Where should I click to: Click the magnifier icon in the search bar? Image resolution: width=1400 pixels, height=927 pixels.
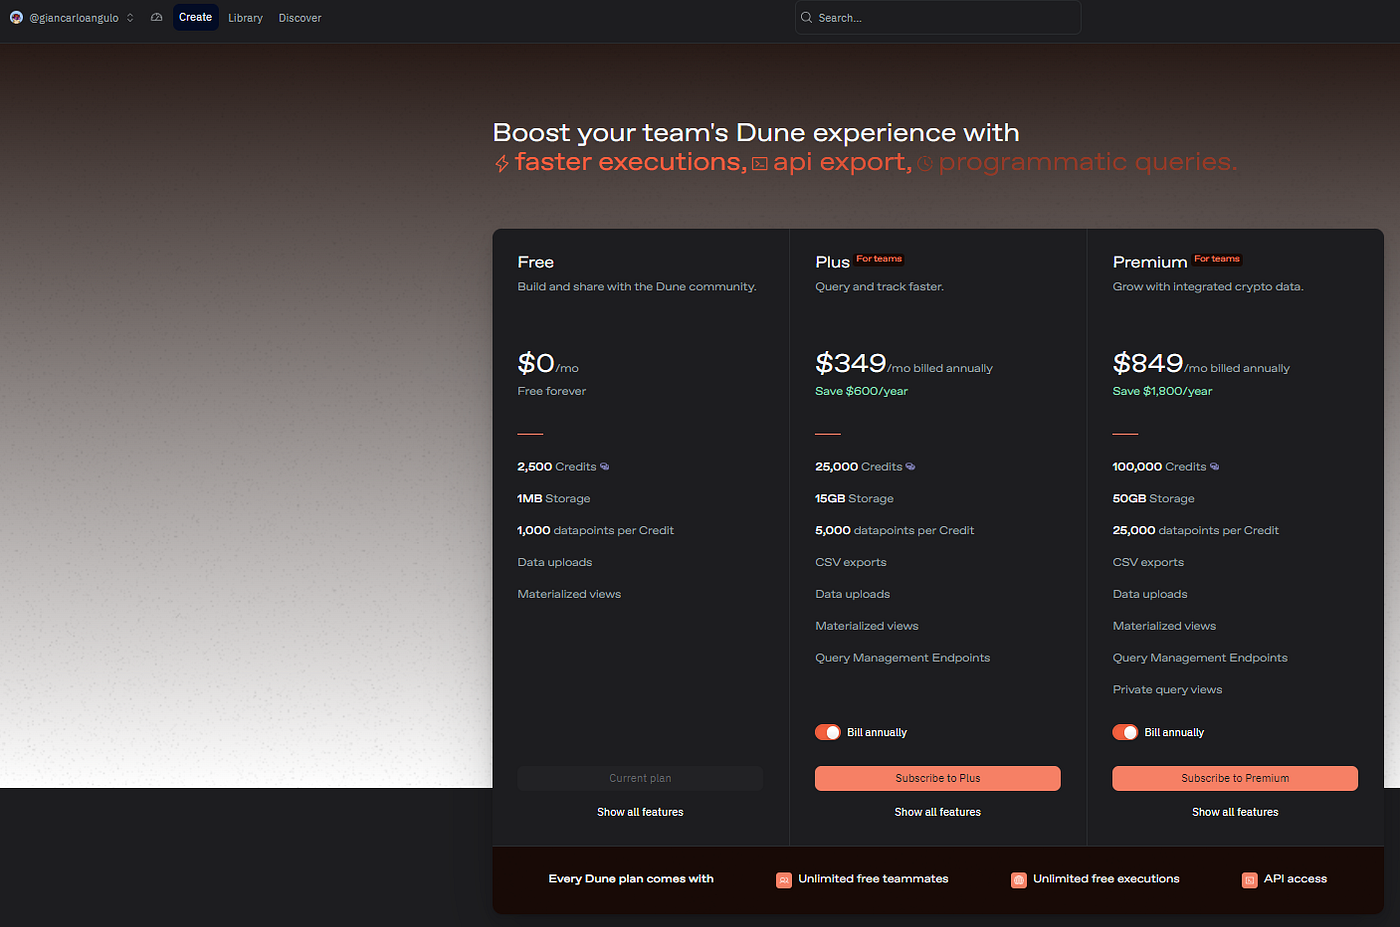pos(807,17)
